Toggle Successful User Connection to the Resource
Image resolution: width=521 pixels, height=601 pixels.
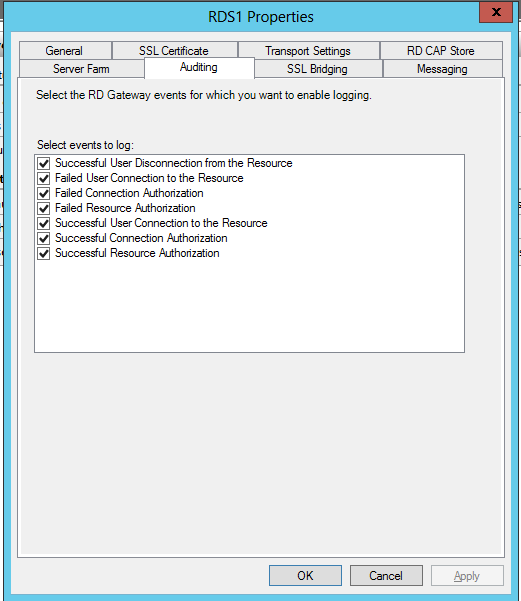coord(44,223)
